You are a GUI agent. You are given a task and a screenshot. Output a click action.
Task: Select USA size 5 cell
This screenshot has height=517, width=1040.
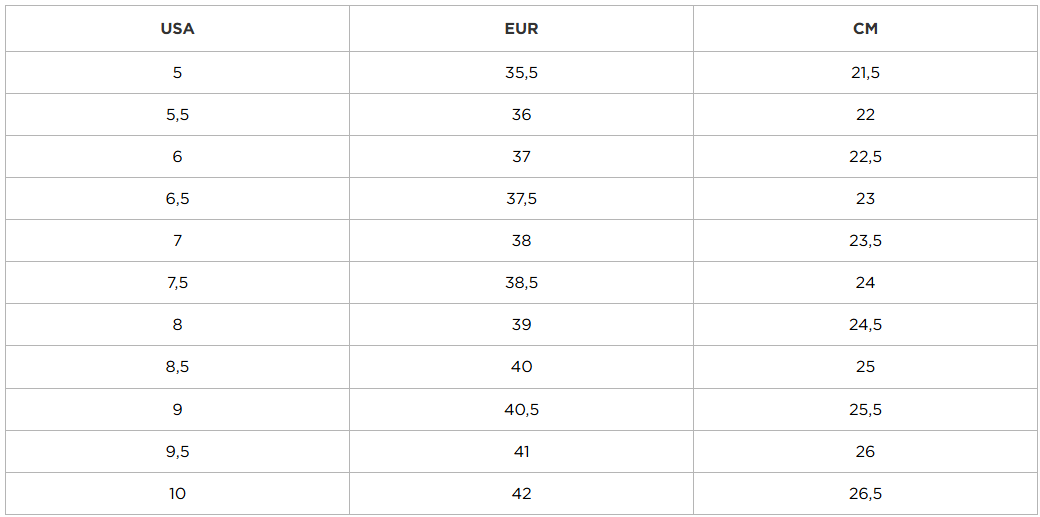pyautogui.click(x=177, y=73)
